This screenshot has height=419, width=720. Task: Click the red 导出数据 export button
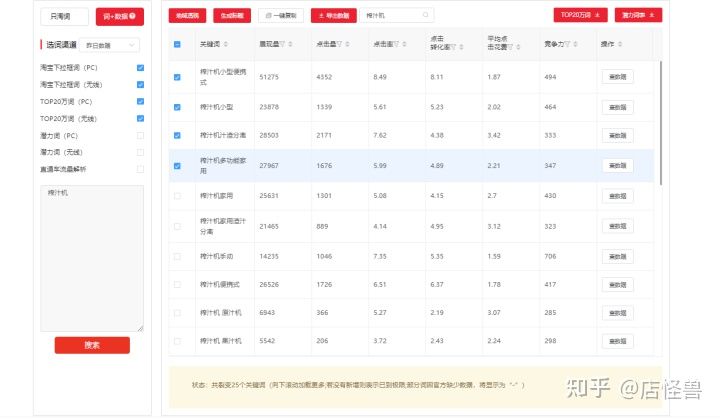[333, 16]
